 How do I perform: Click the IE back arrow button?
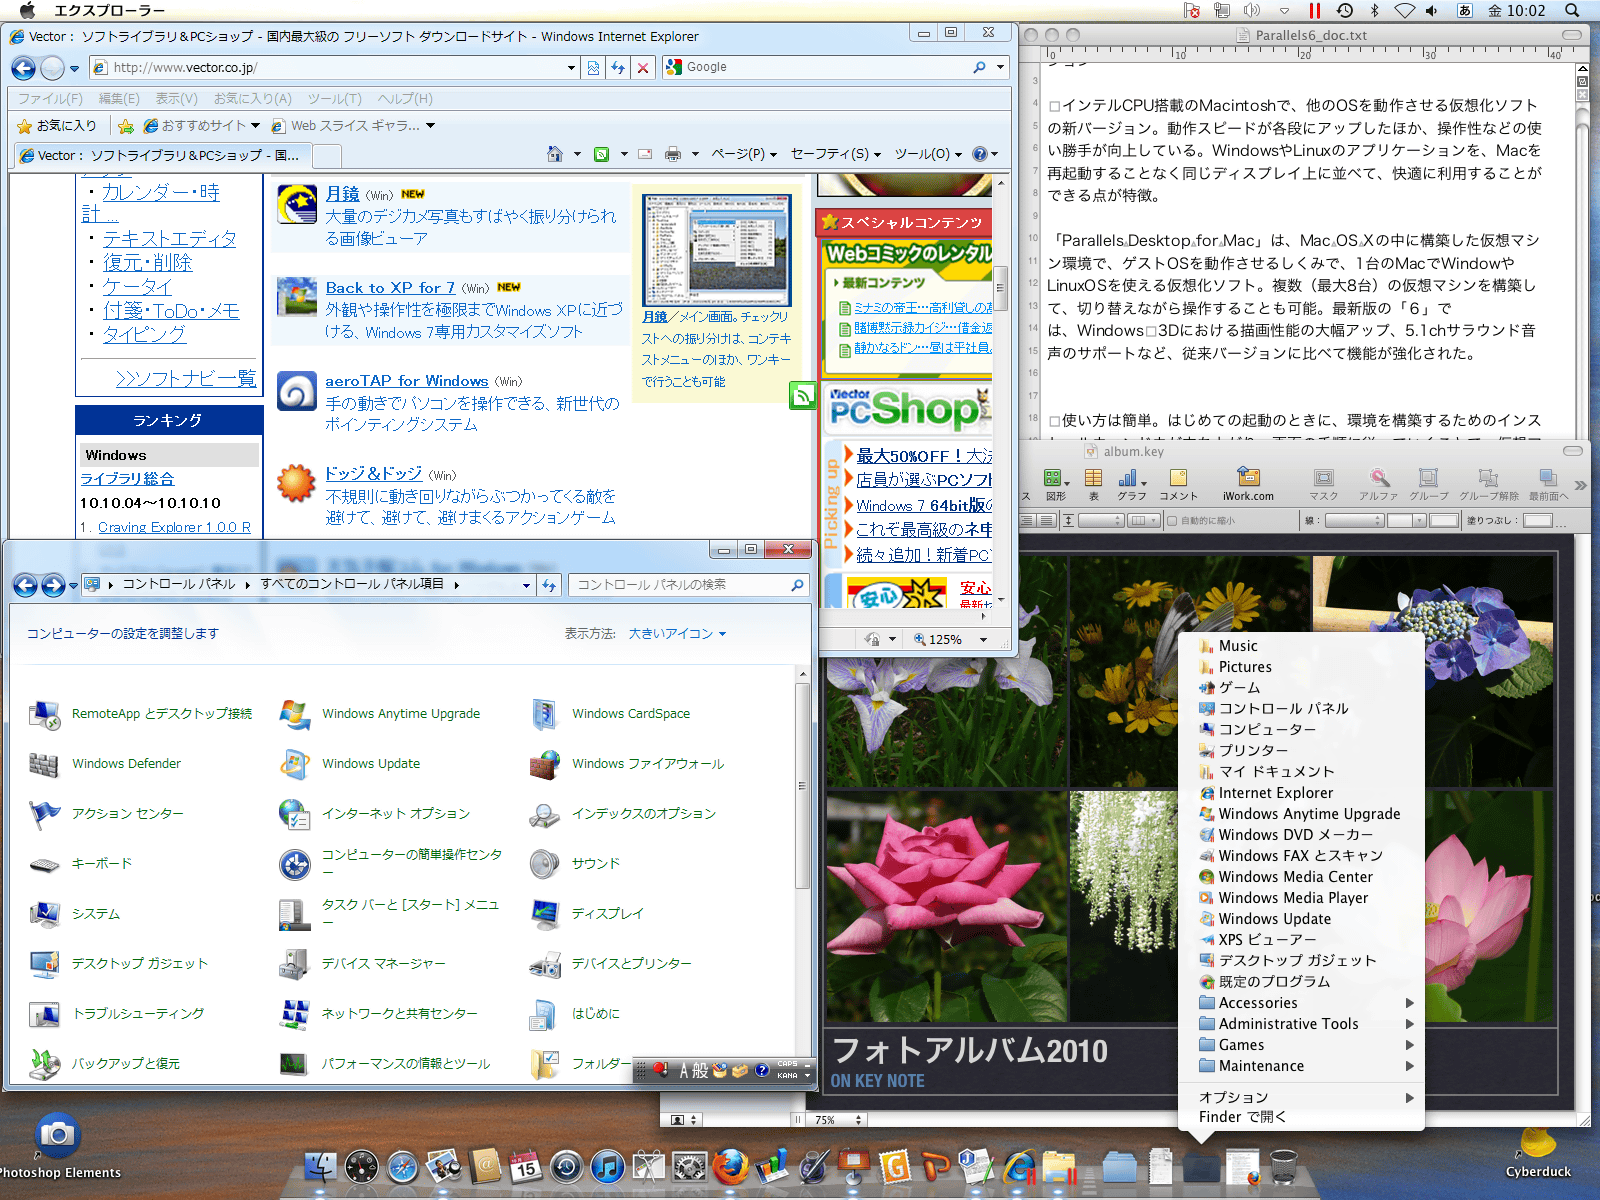pos(23,68)
